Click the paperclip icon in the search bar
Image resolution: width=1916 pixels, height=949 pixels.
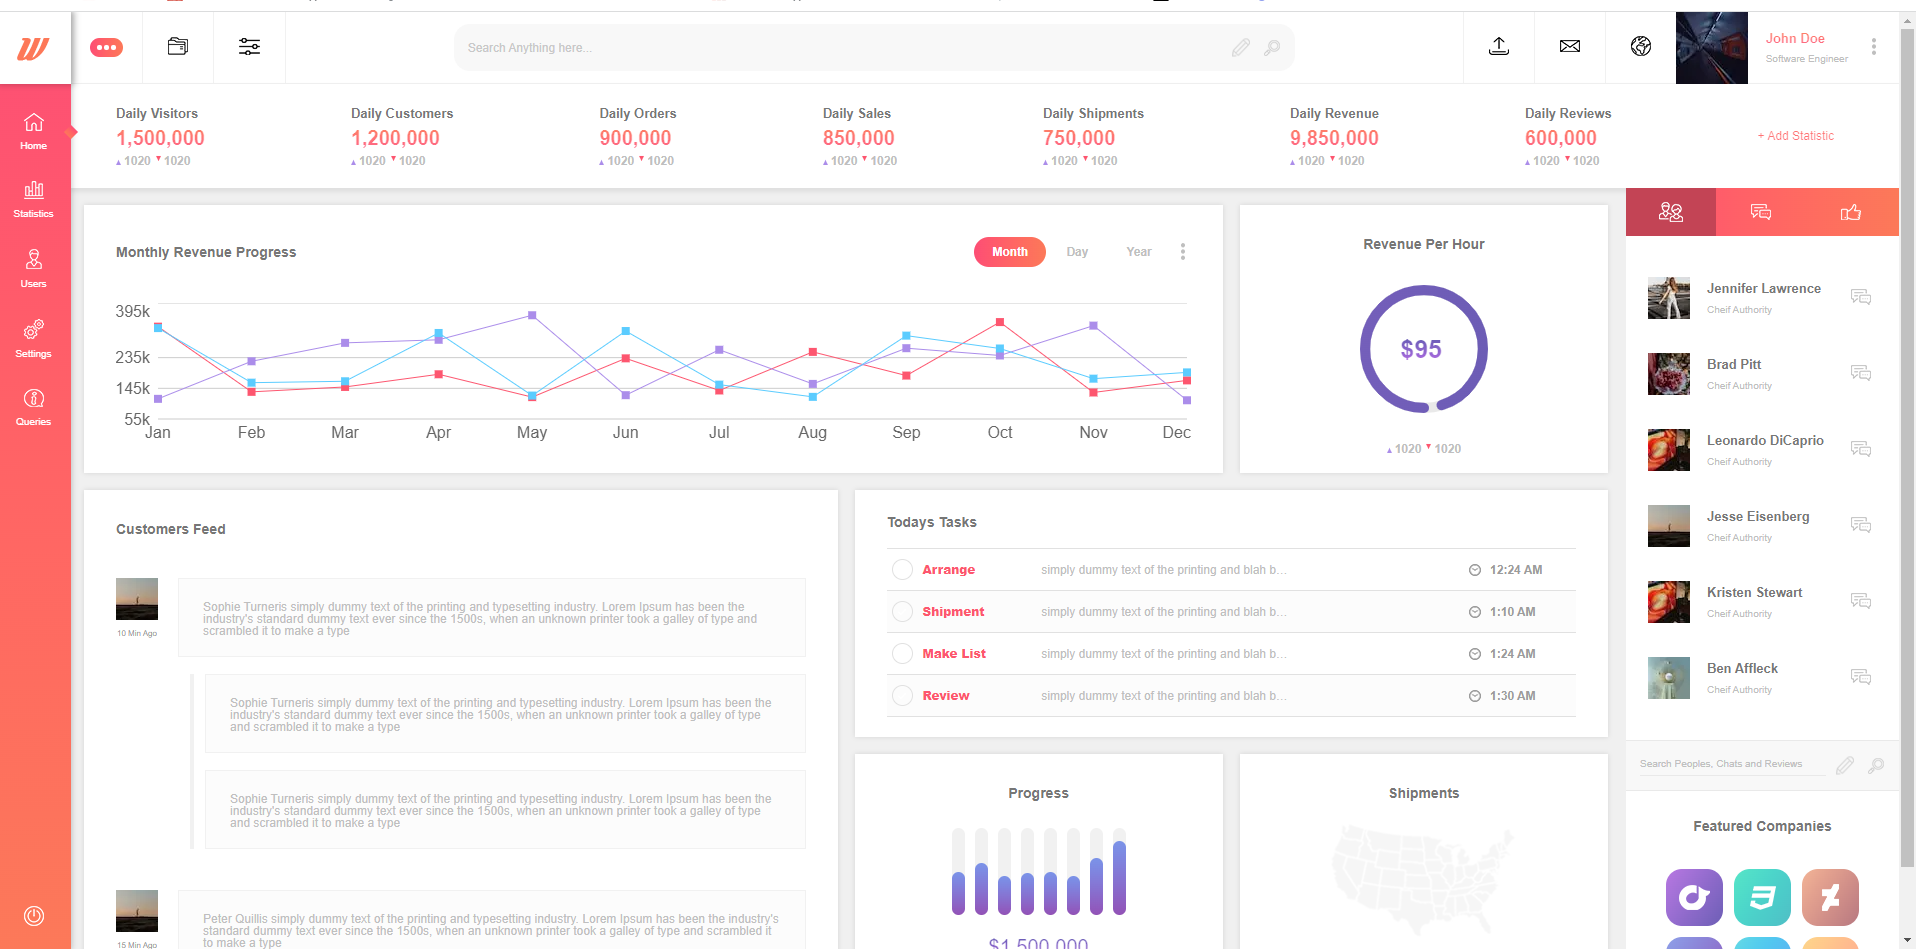(x=1240, y=47)
